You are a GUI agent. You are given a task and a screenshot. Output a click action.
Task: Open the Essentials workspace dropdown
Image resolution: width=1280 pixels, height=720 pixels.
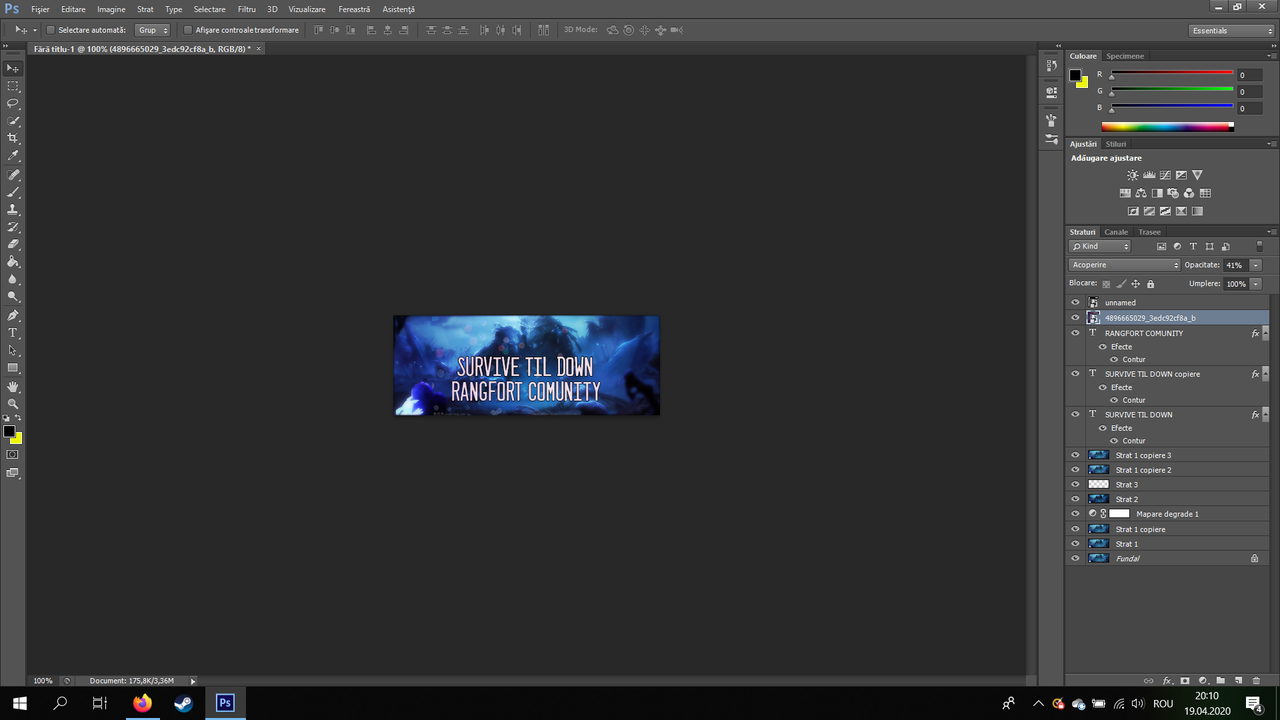pos(1232,31)
